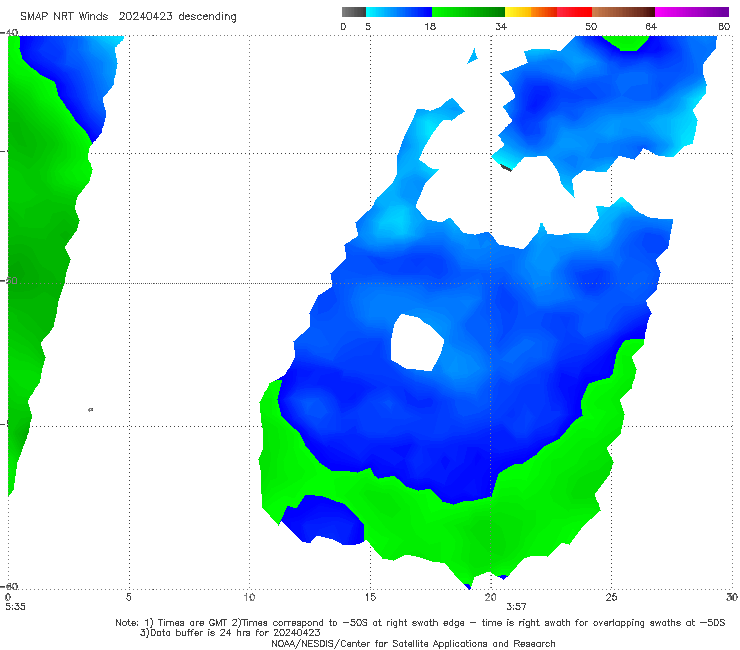Click the latitude axis label '-50'

pos(9,281)
